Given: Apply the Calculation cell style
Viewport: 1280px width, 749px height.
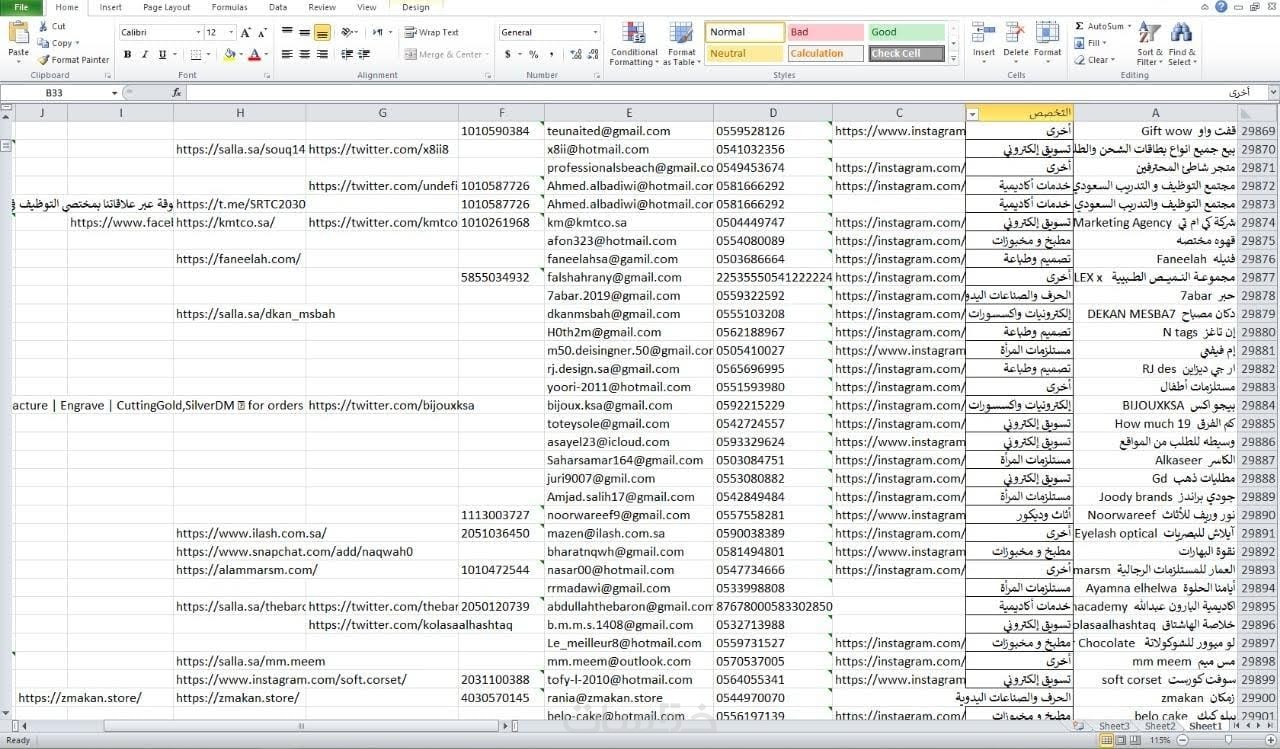Looking at the screenshot, I should point(825,54).
